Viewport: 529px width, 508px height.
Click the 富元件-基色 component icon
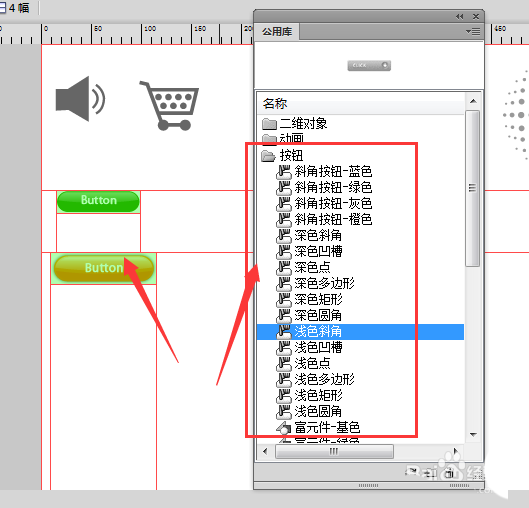tap(284, 428)
